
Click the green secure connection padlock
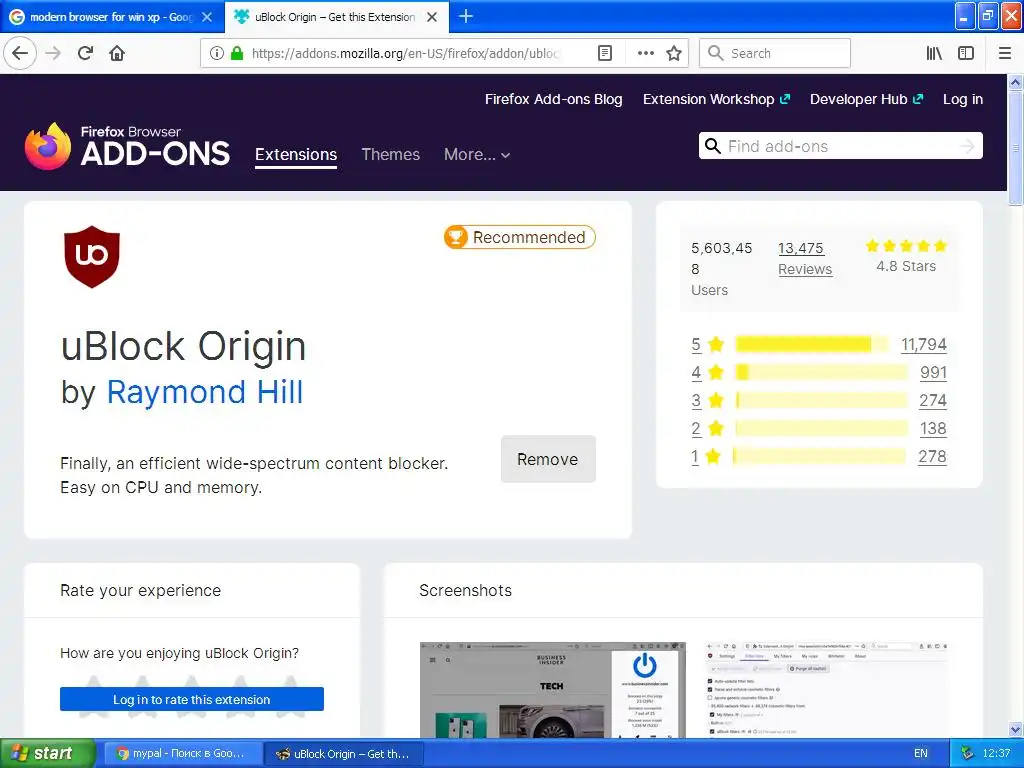click(x=237, y=53)
